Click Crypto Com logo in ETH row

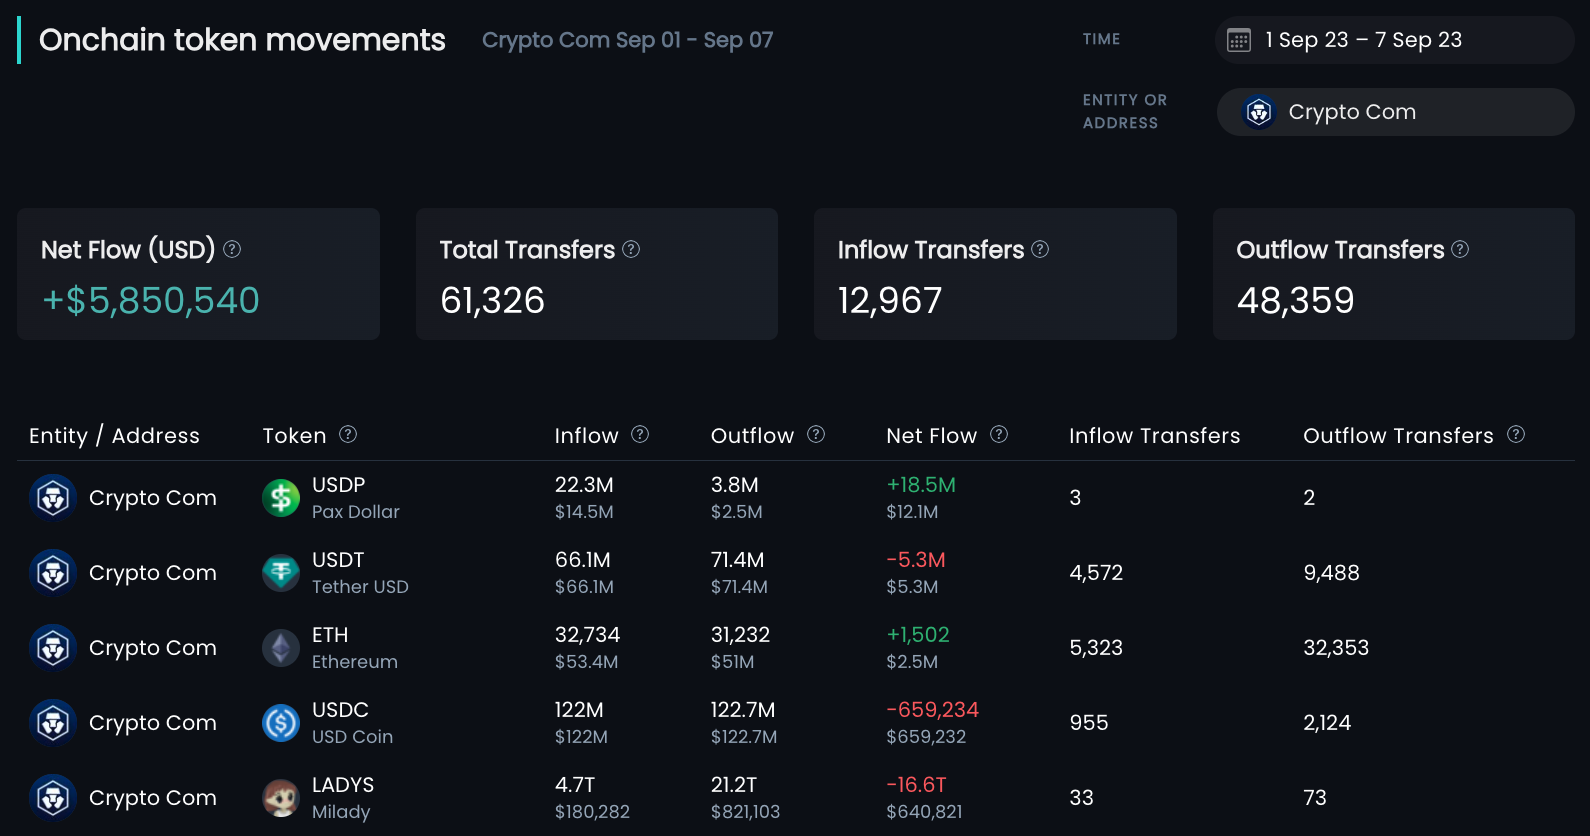click(53, 648)
